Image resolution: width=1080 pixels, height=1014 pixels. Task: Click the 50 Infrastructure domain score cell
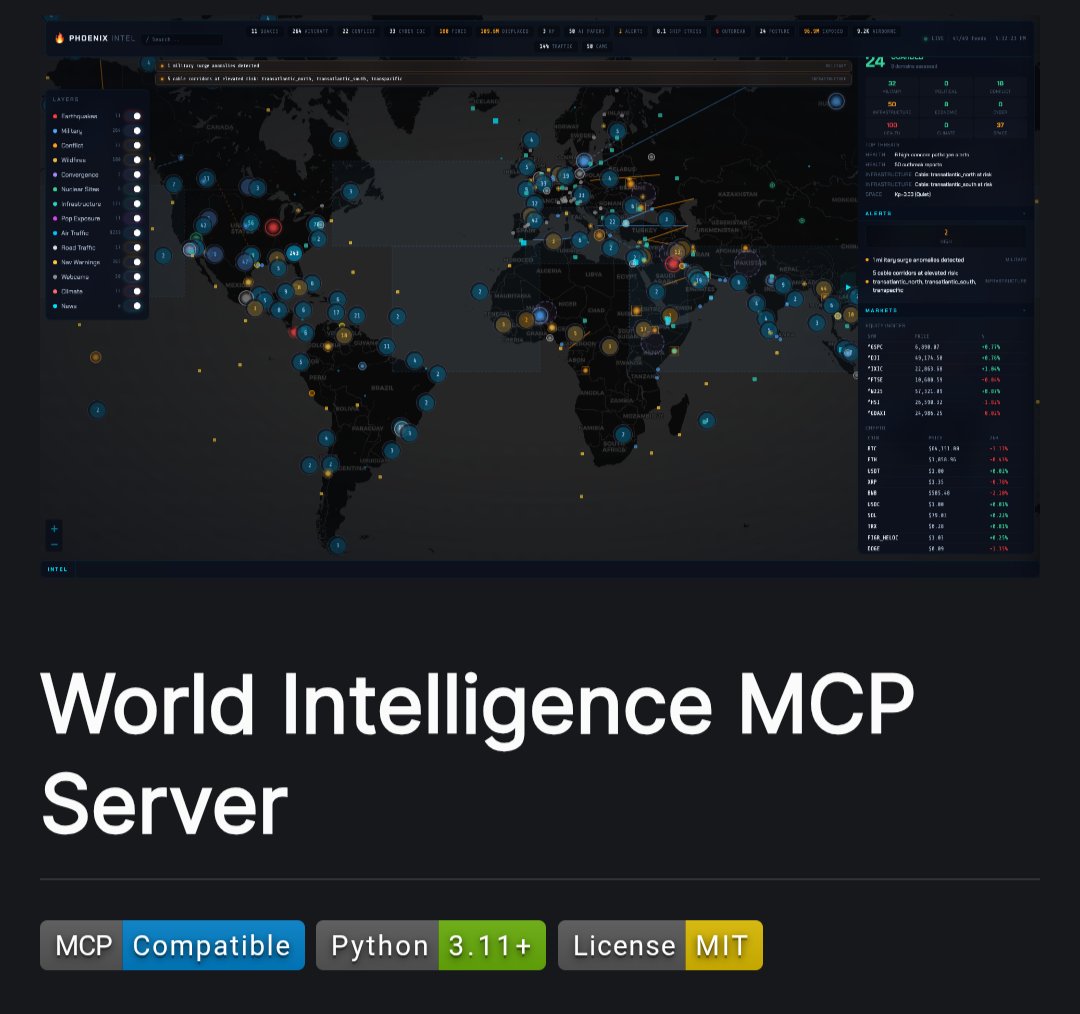click(x=892, y=107)
